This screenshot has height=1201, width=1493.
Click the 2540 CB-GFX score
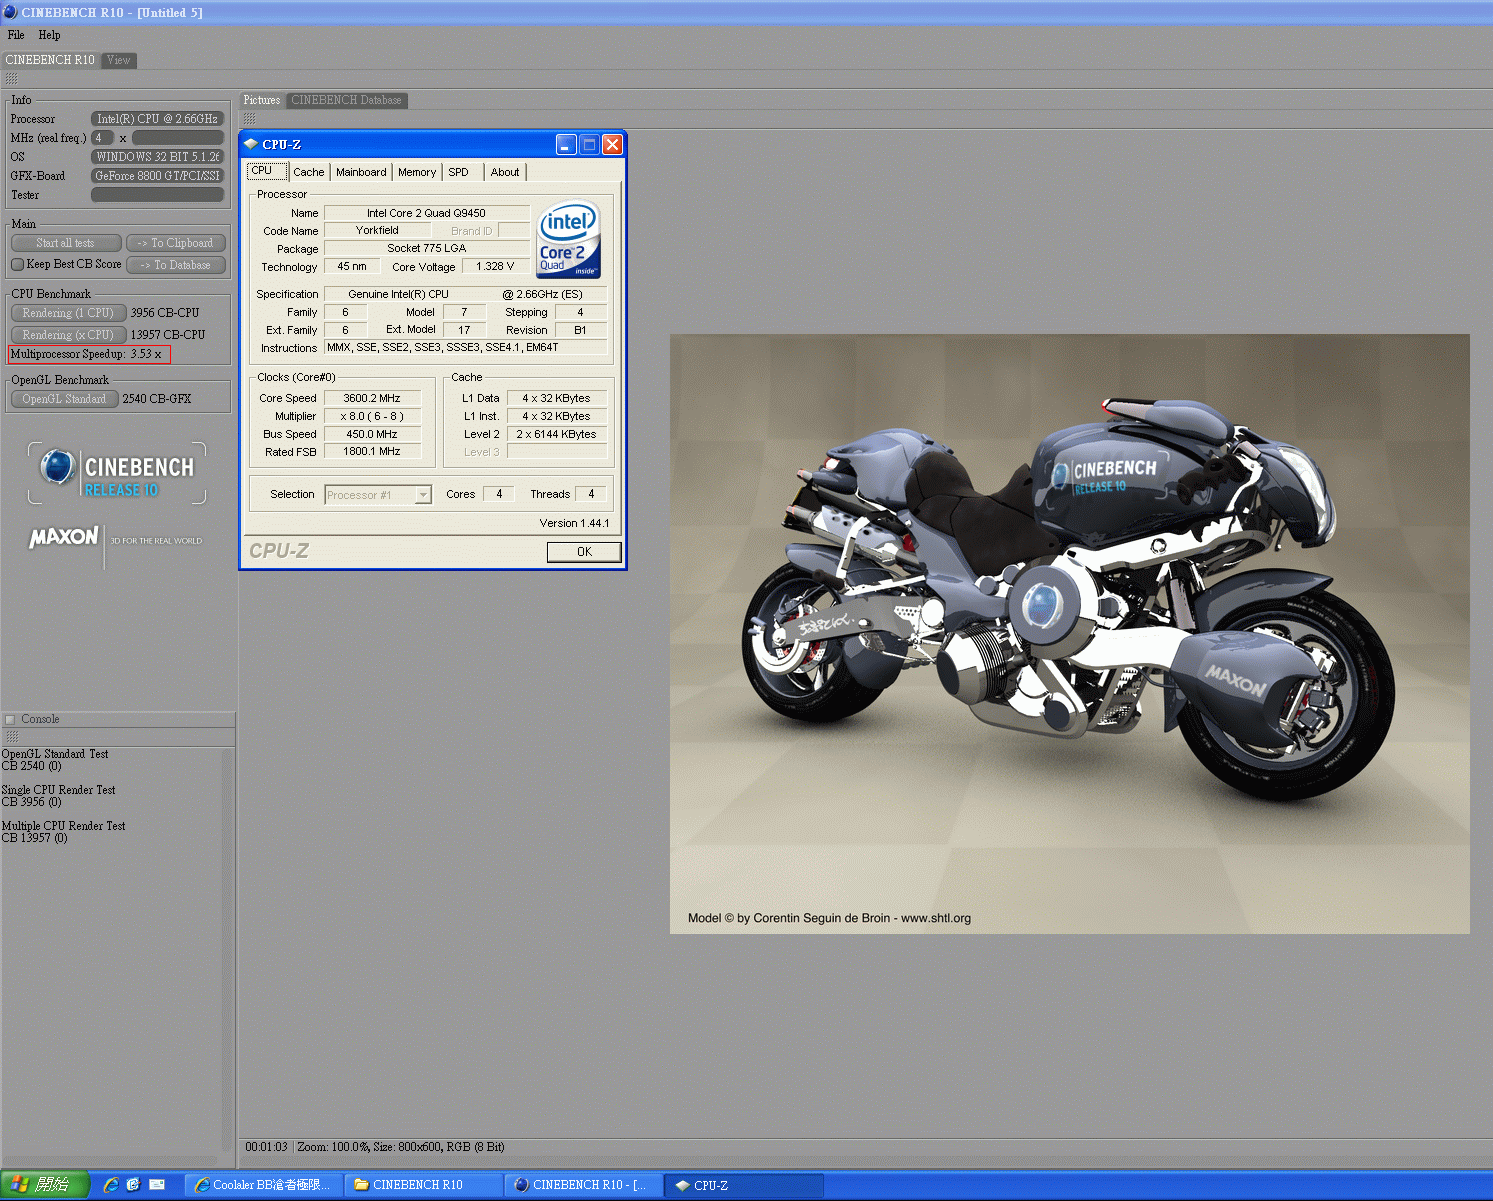[x=157, y=399]
